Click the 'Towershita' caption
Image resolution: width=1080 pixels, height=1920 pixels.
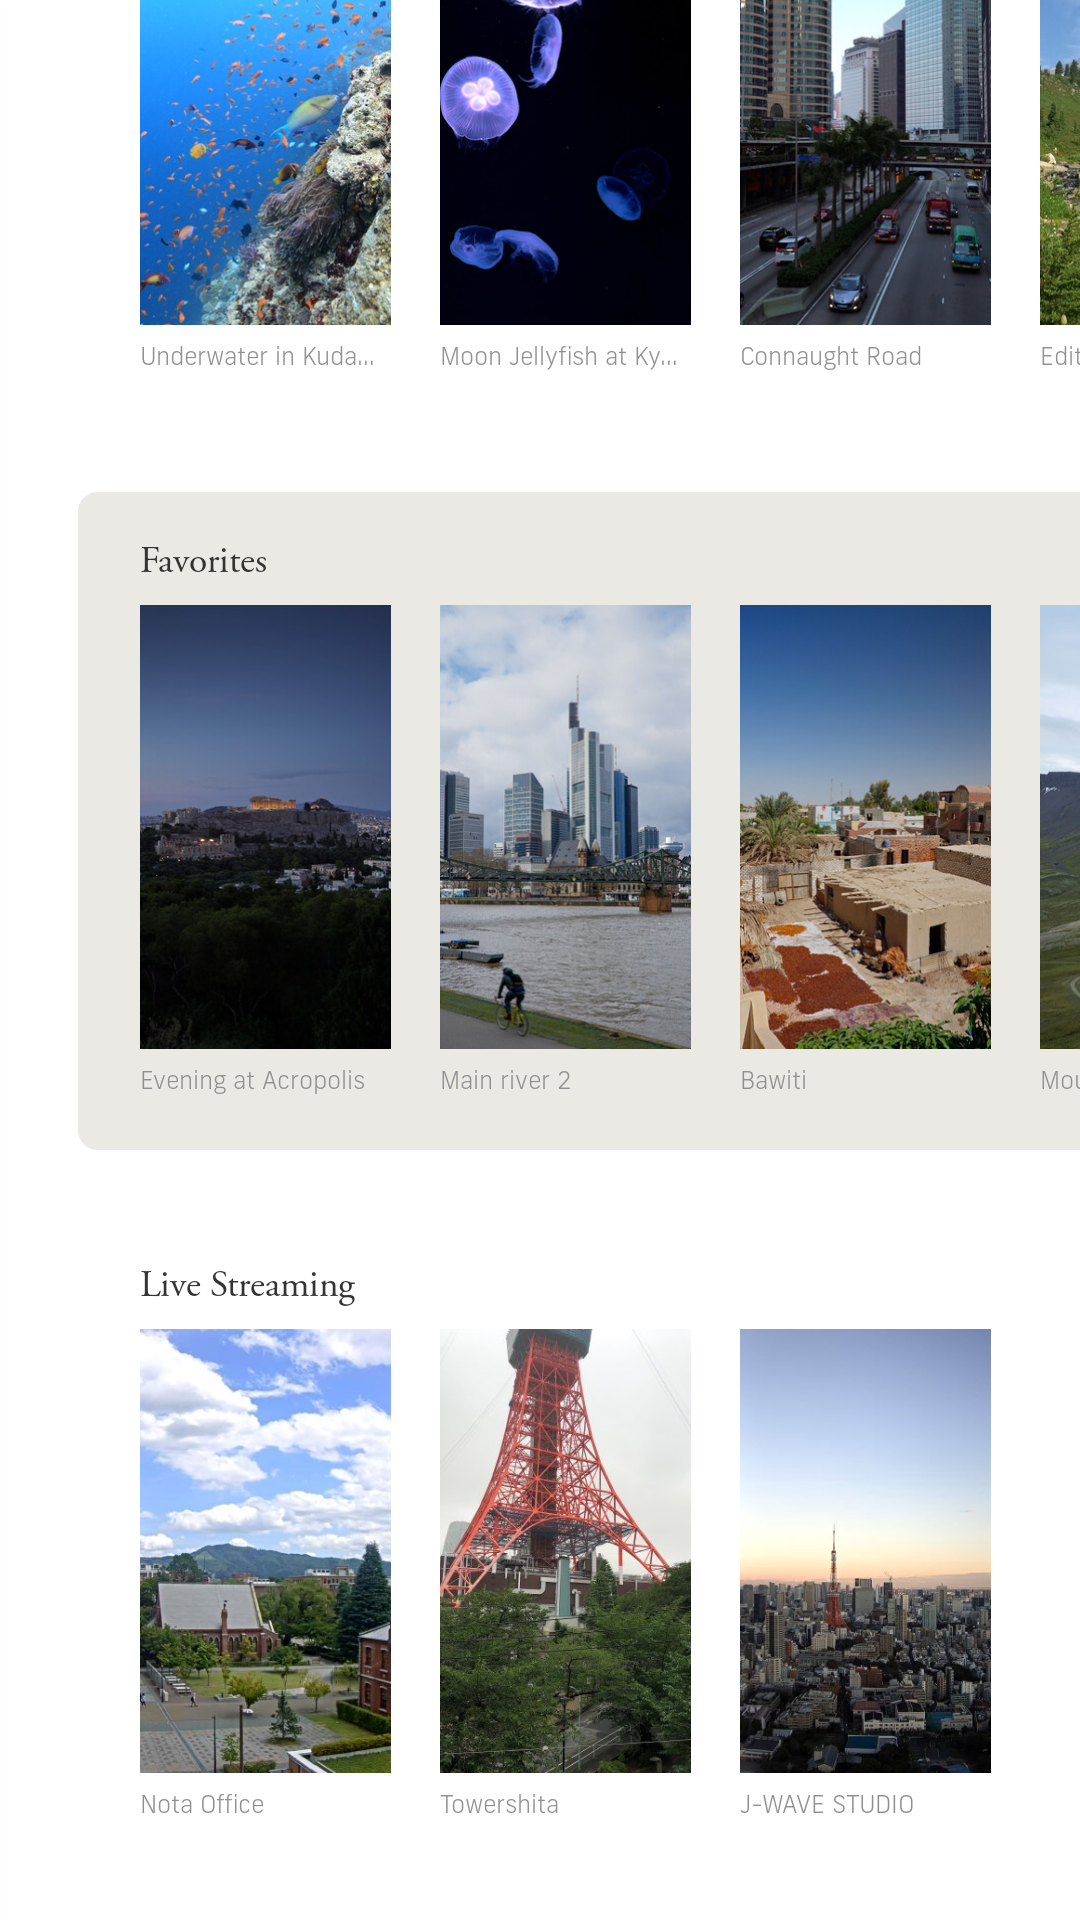coord(499,1805)
